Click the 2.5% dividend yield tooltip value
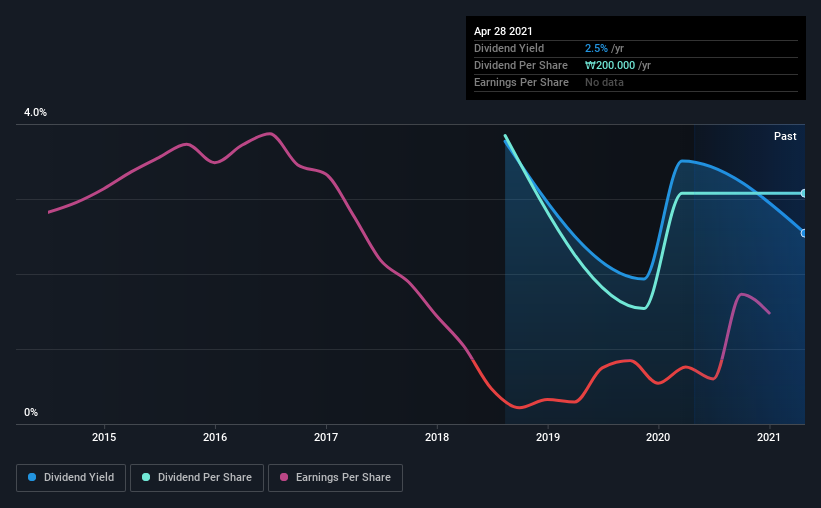Image resolution: width=821 pixels, height=508 pixels. 596,48
